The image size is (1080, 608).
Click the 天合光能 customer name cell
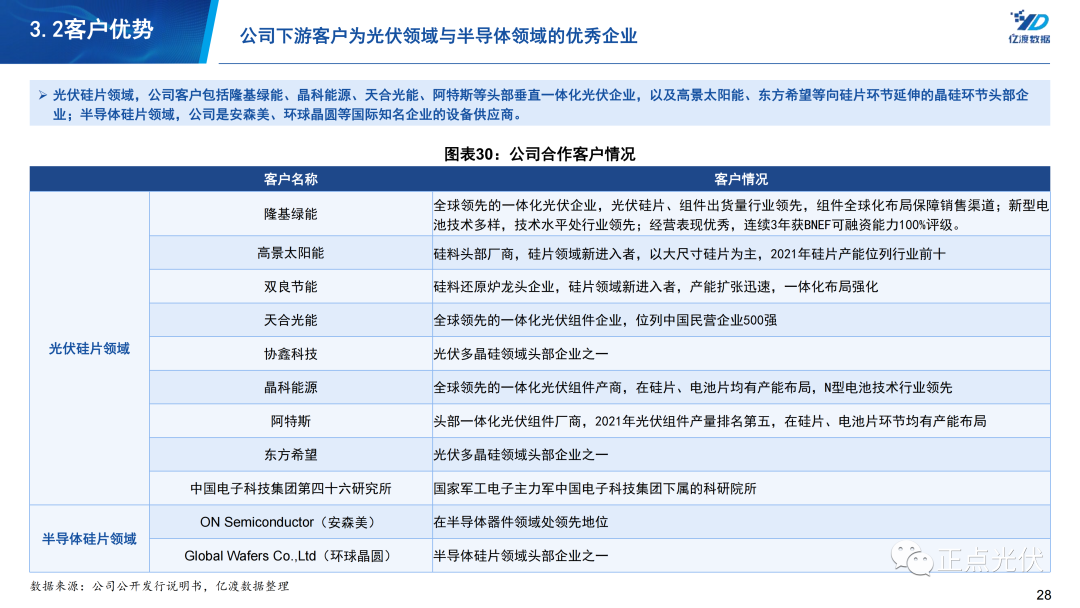[291, 320]
